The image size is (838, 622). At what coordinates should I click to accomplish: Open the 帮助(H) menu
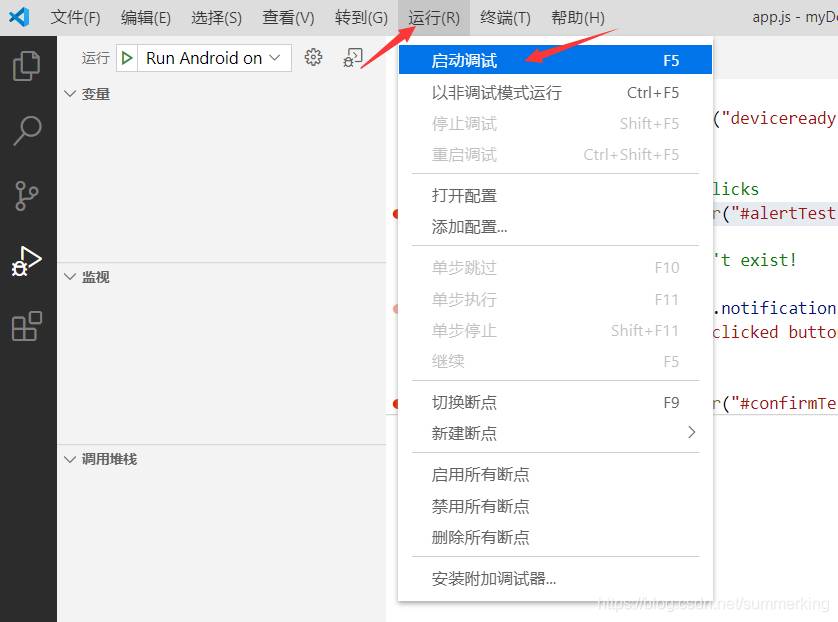click(578, 18)
